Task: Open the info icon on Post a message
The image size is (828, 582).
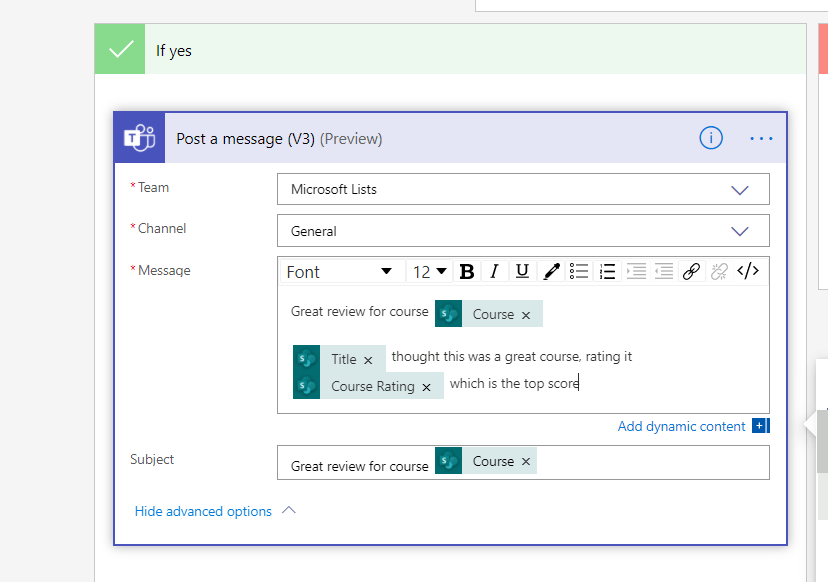Action: (711, 139)
